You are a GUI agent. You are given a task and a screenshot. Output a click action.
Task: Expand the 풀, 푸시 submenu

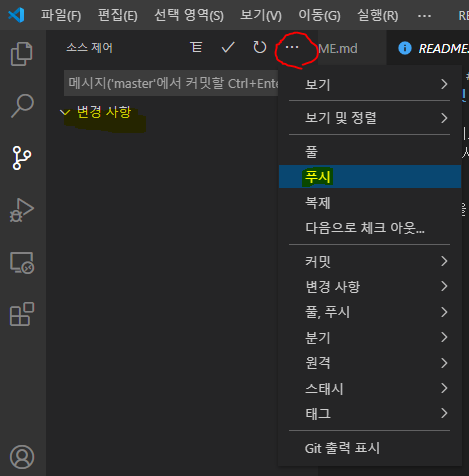coord(370,312)
